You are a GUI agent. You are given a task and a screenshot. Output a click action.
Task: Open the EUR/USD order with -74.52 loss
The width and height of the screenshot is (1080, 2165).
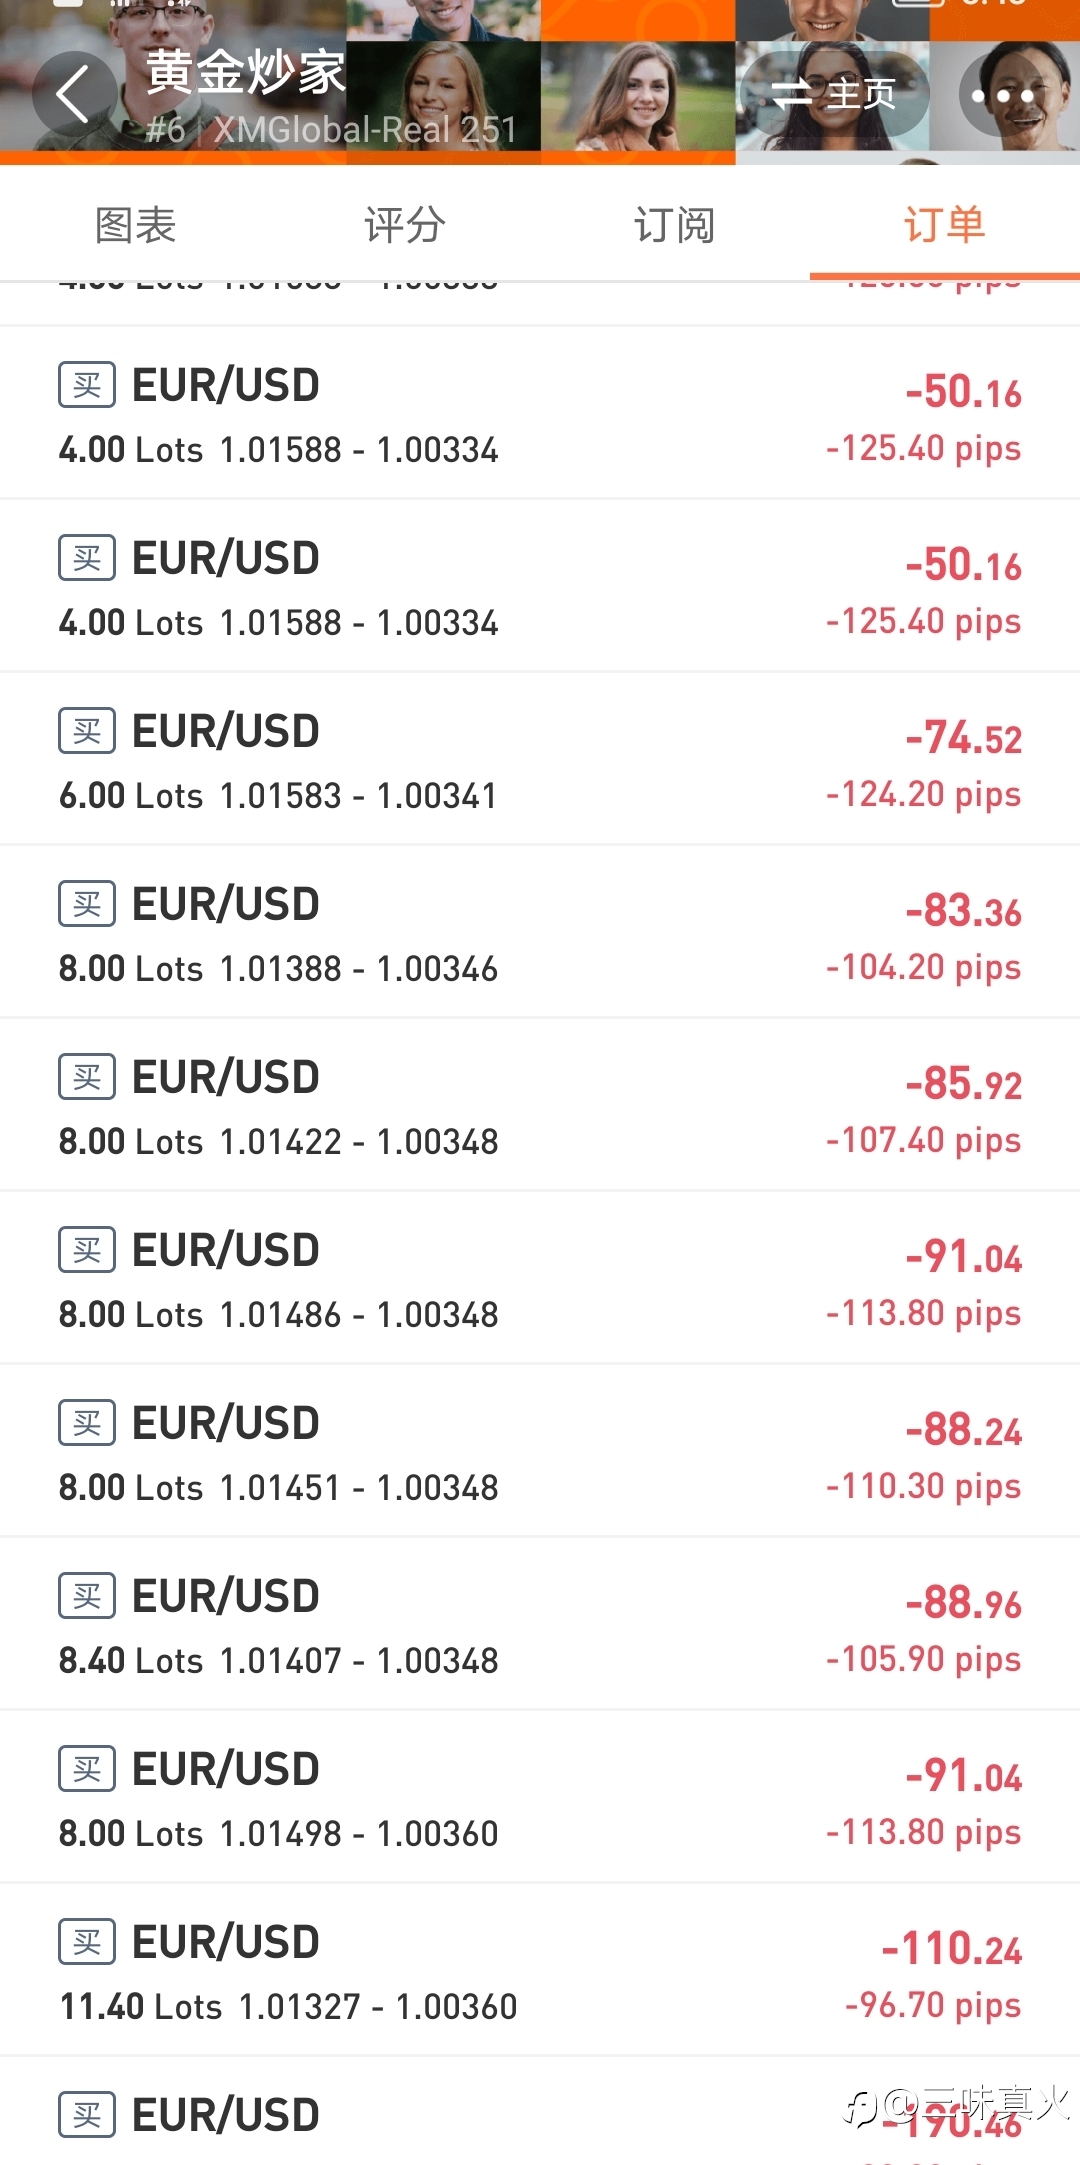pyautogui.click(x=540, y=760)
